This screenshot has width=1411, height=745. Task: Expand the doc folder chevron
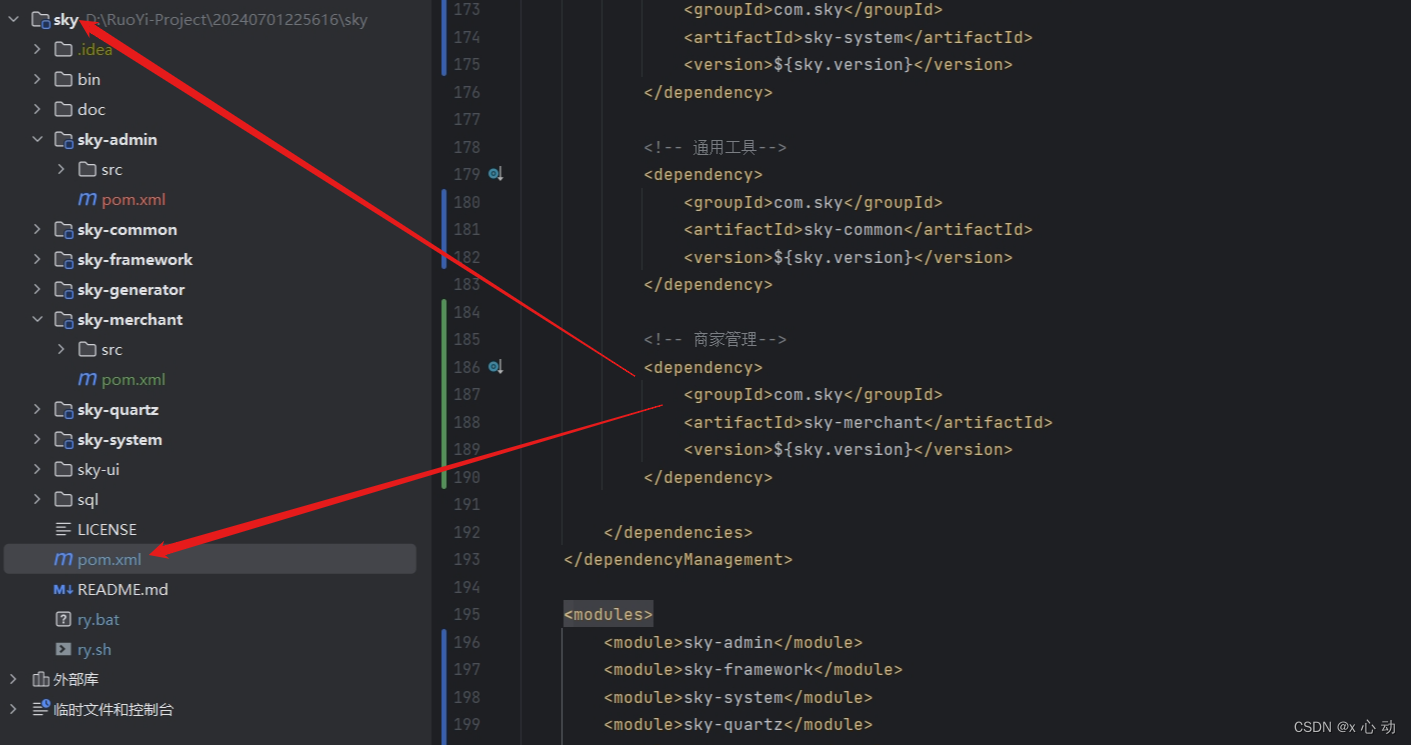point(37,110)
